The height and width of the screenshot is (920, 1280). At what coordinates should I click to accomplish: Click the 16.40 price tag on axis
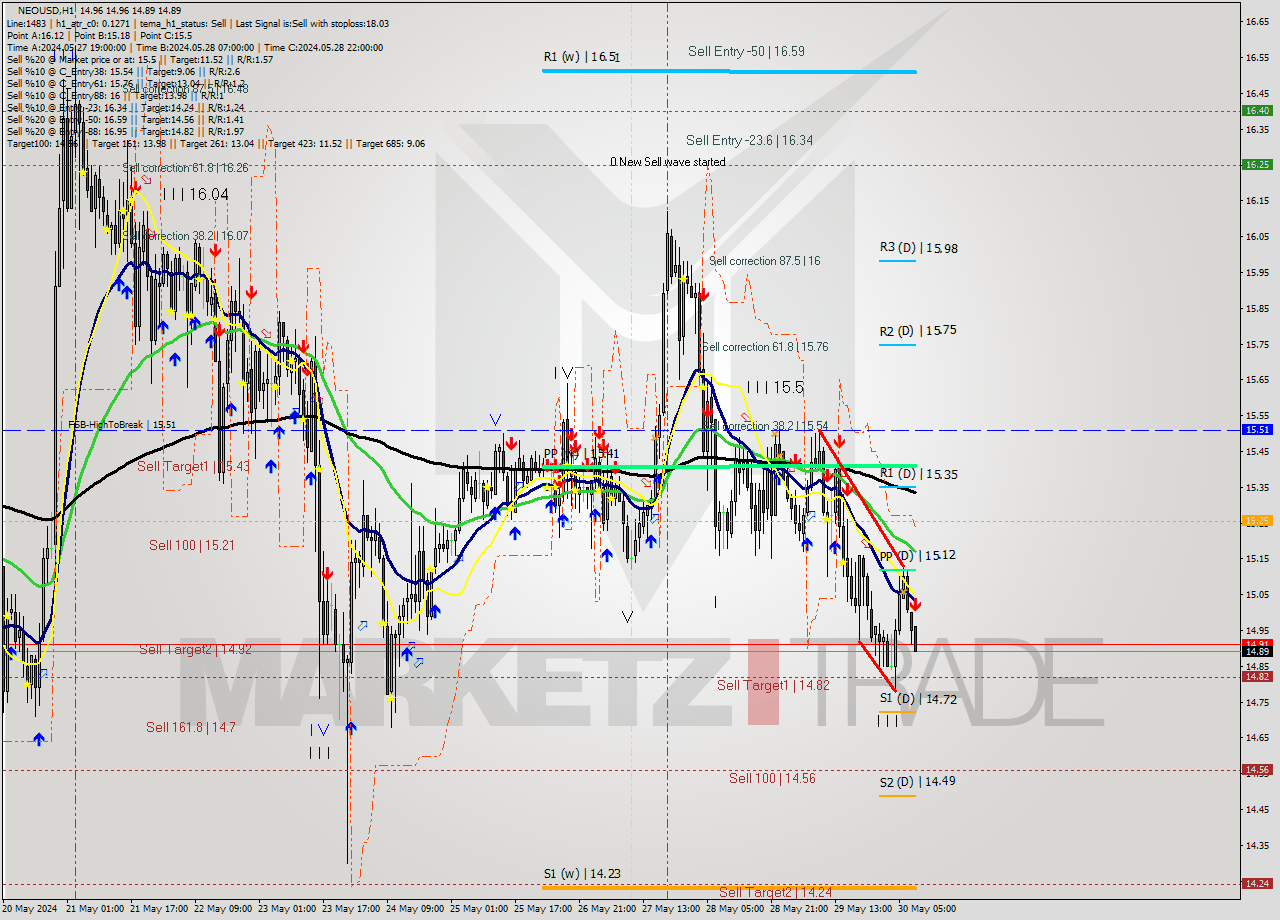[1257, 111]
